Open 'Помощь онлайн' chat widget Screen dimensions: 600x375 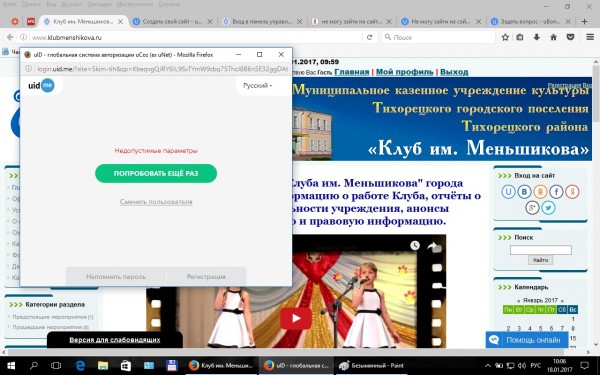527,340
